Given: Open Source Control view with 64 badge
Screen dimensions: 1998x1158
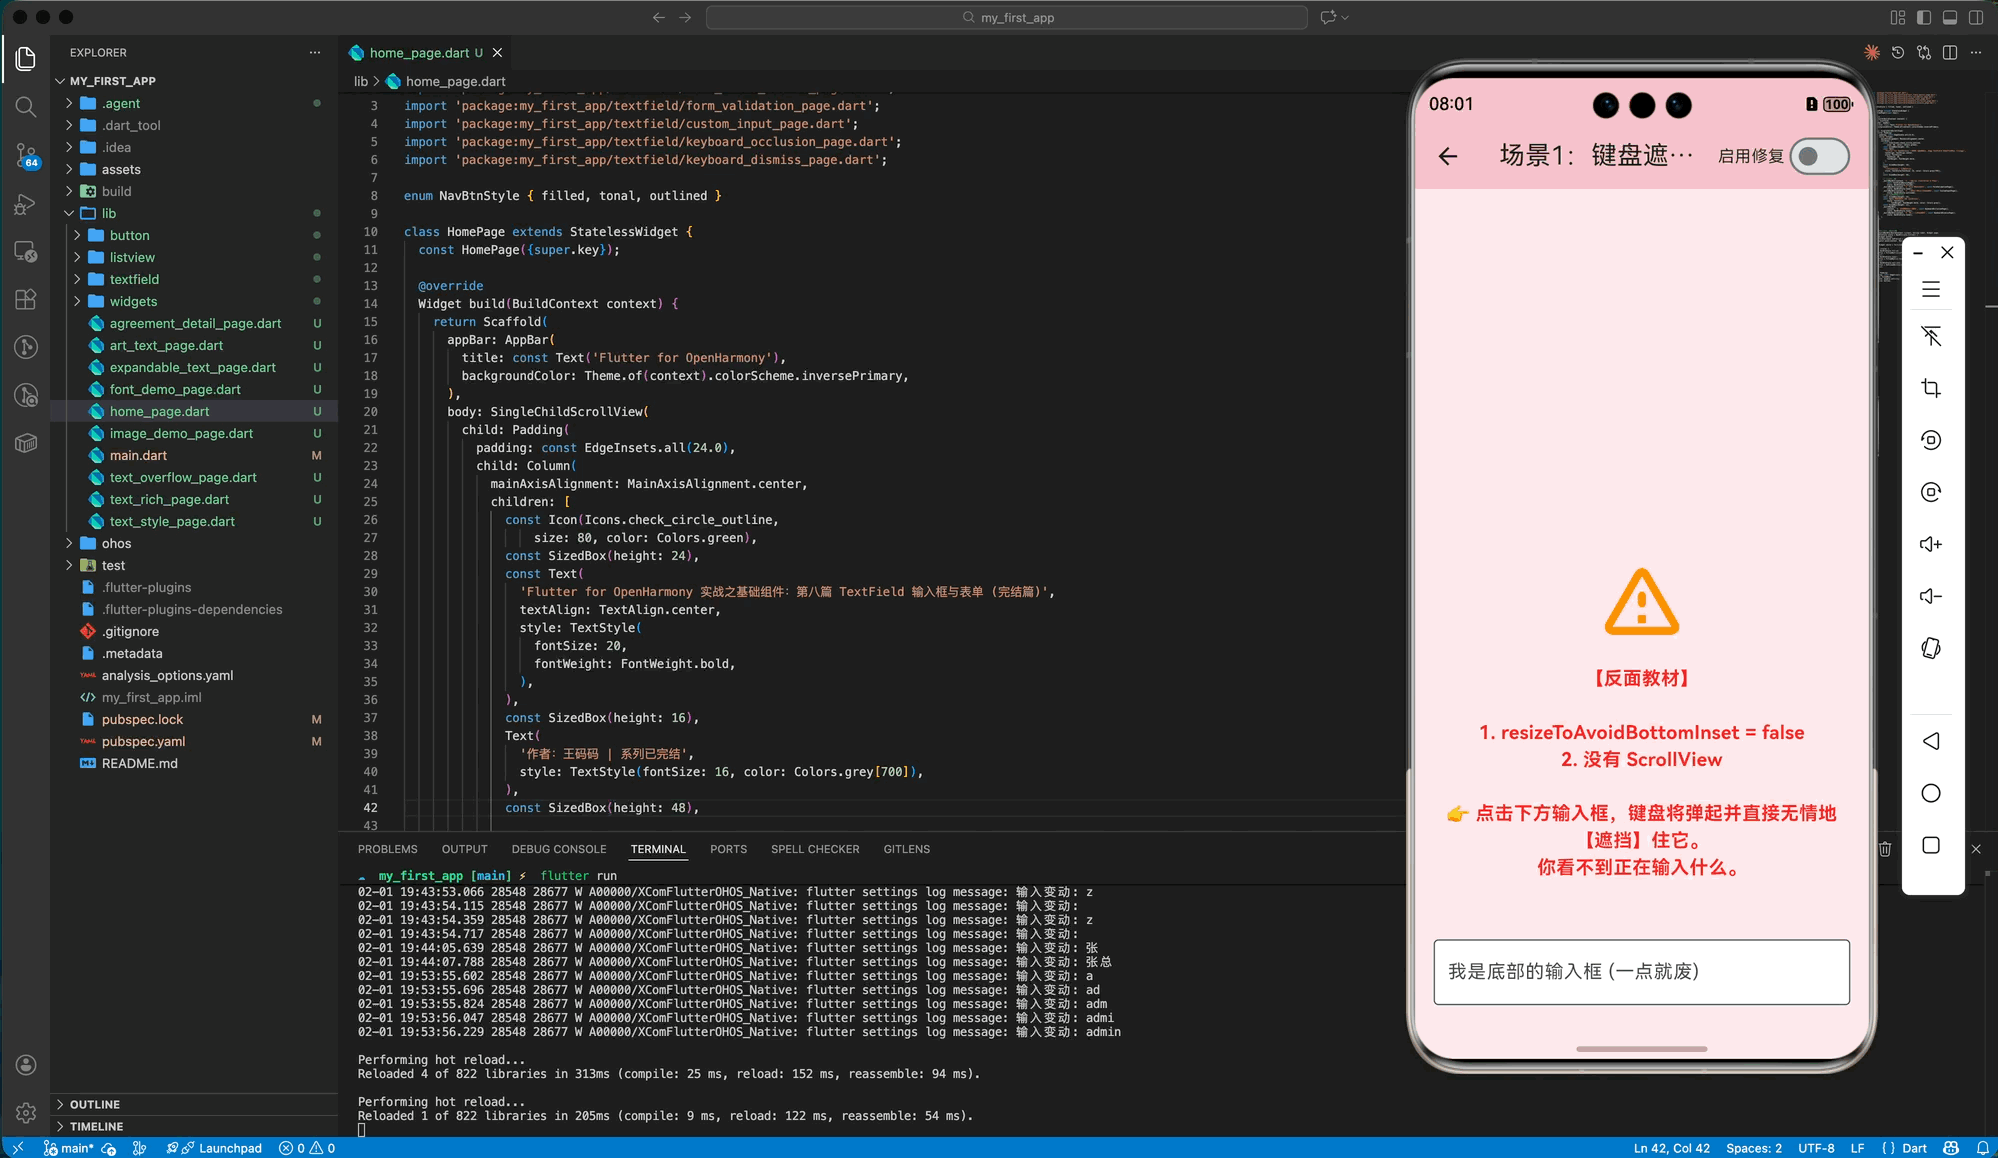Looking at the screenshot, I should click(x=26, y=155).
